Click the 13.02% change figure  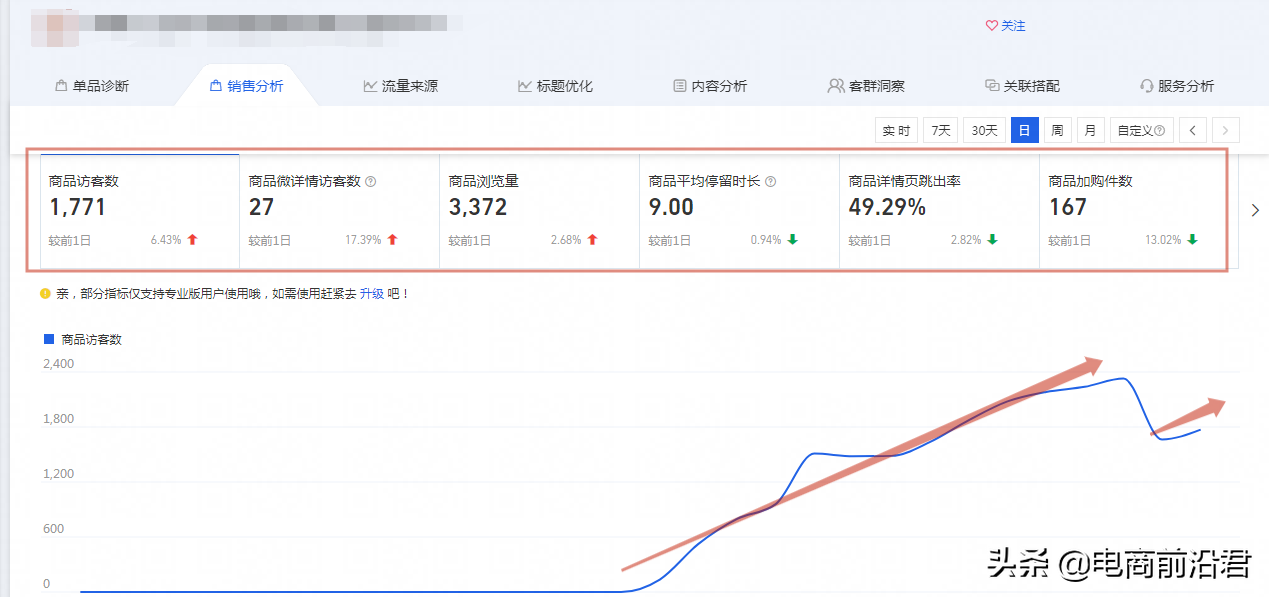[x=1164, y=240]
